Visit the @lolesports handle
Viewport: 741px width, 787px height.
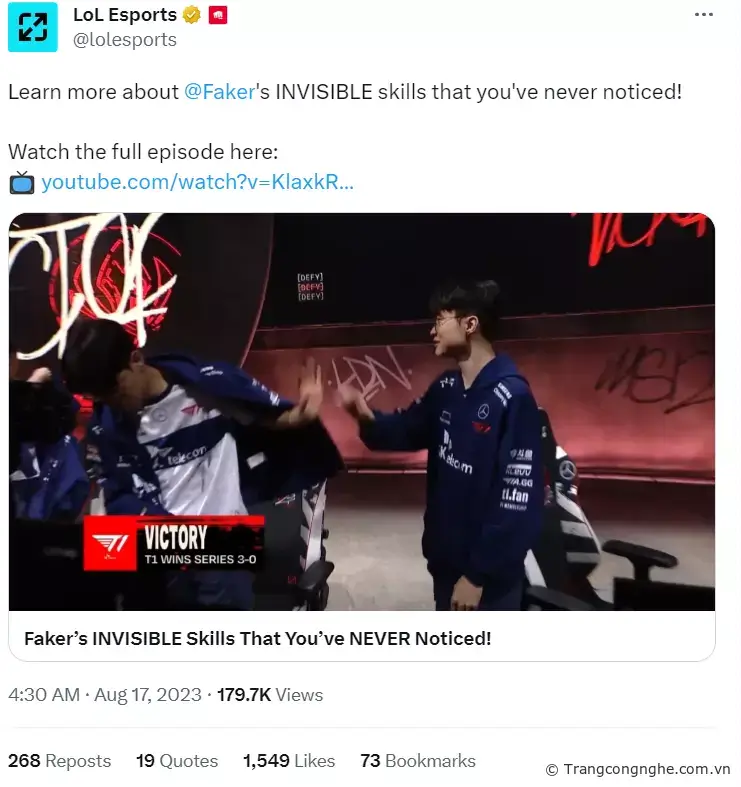click(x=125, y=40)
